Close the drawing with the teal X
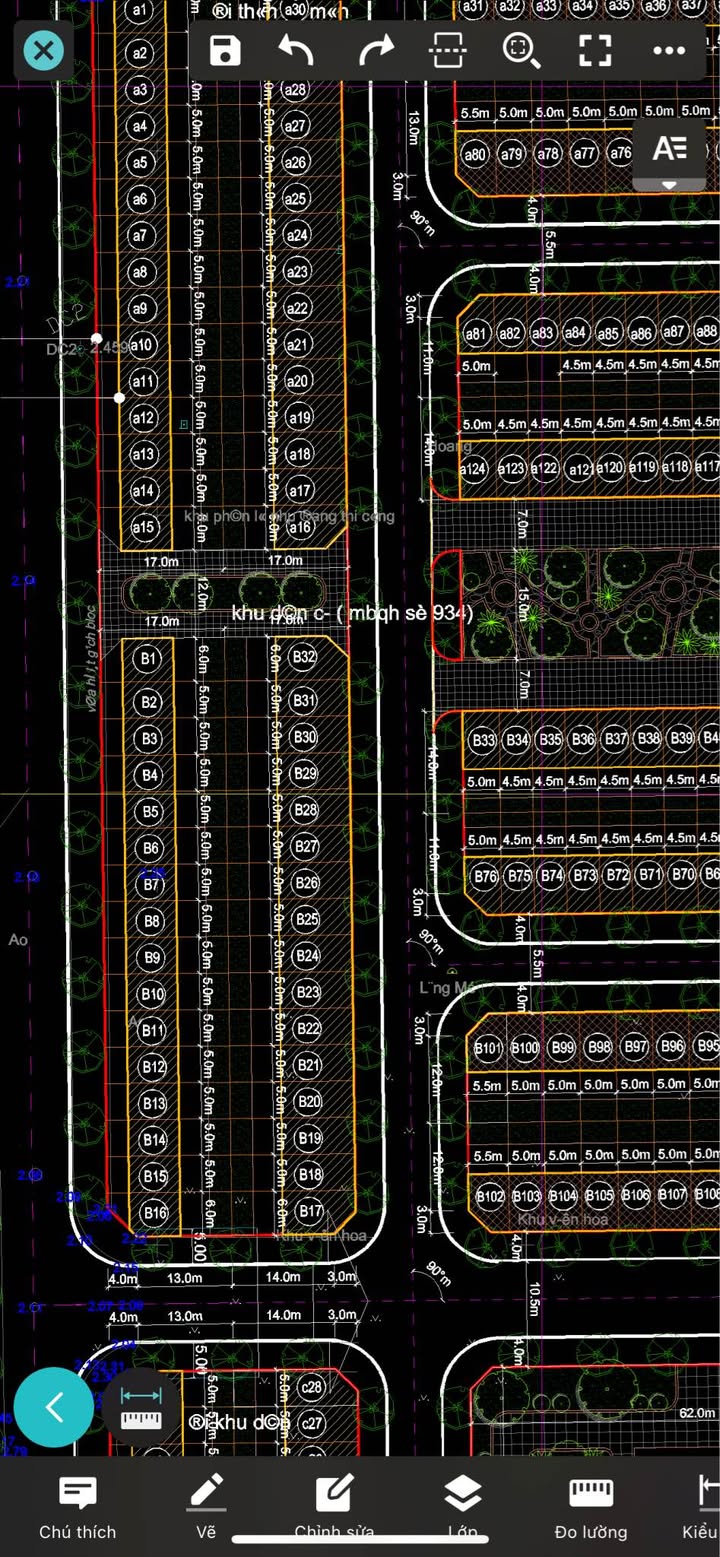 44,50
